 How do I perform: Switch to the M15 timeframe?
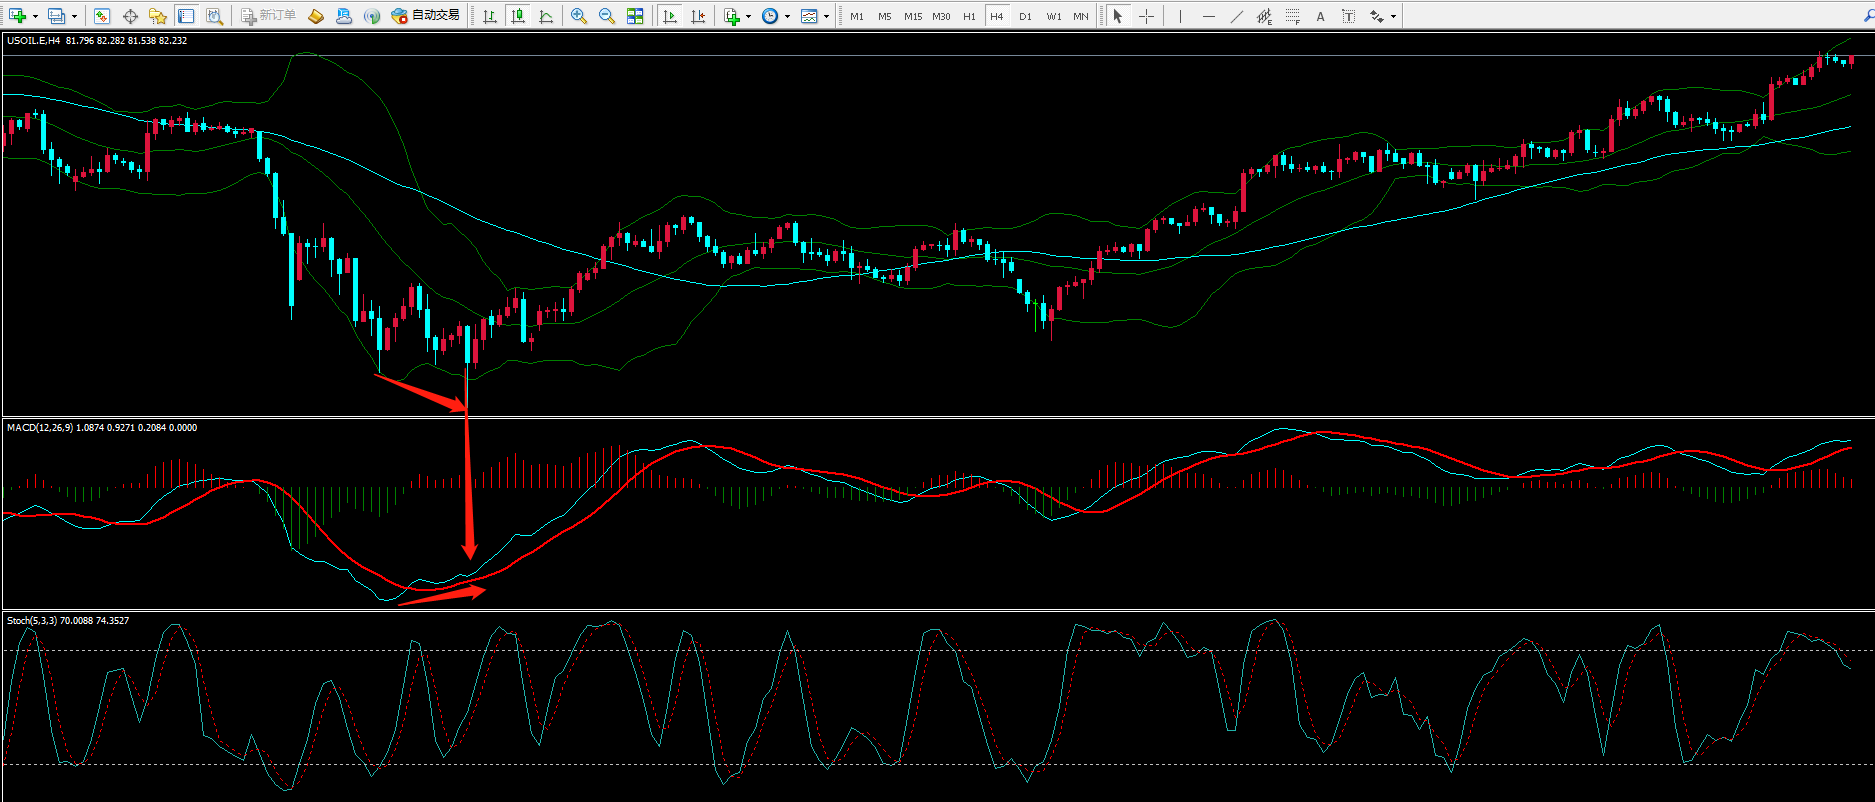coord(912,16)
